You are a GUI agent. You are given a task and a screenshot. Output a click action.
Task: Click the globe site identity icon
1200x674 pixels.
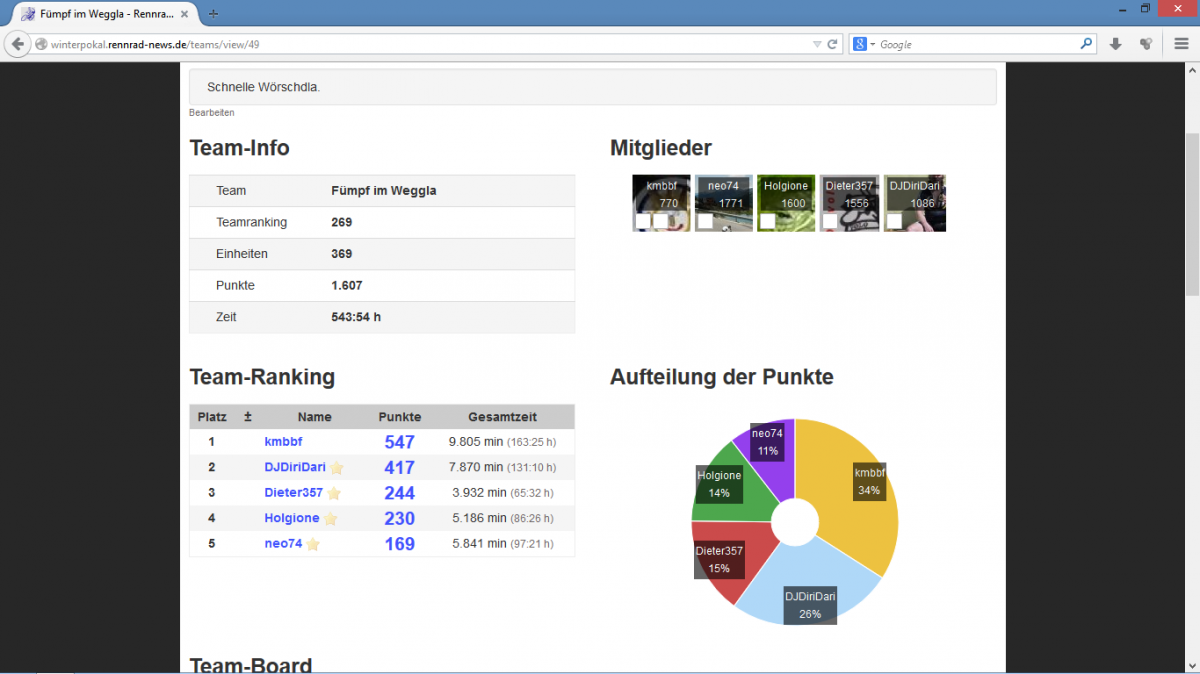coord(41,45)
